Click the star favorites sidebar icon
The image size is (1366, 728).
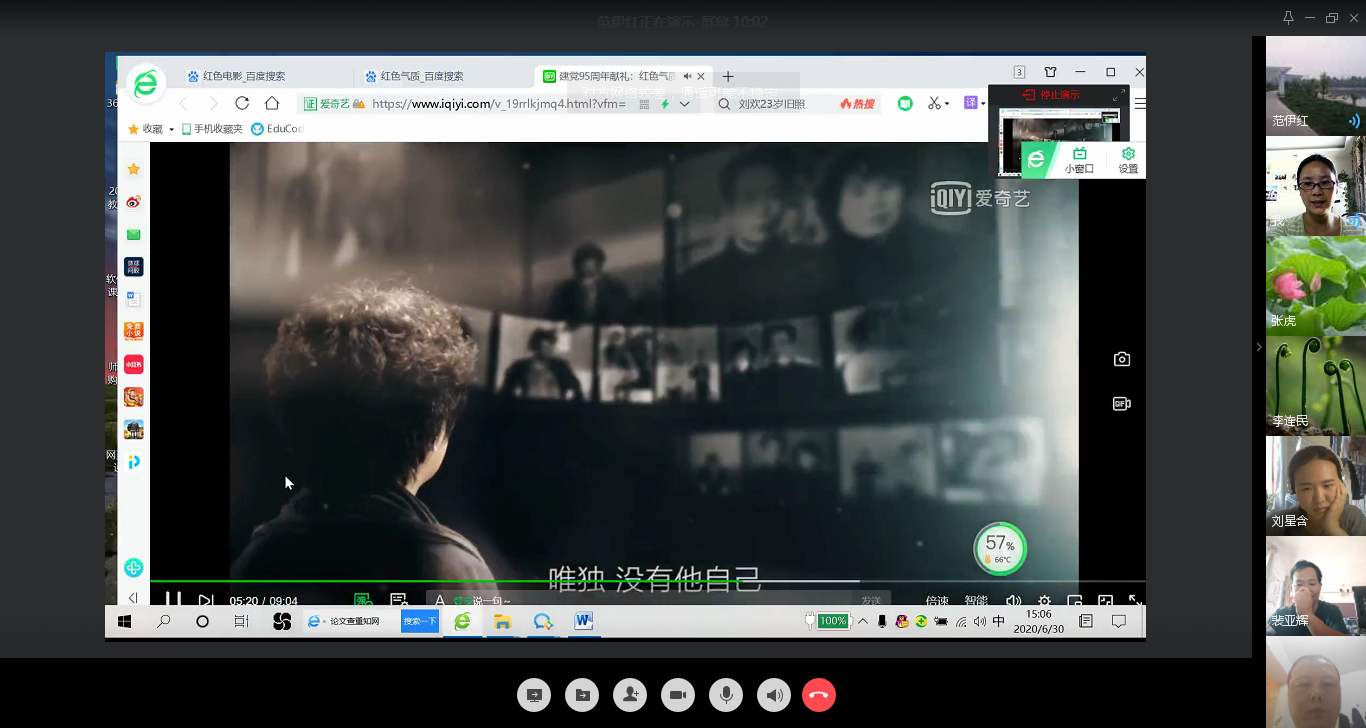click(134, 169)
